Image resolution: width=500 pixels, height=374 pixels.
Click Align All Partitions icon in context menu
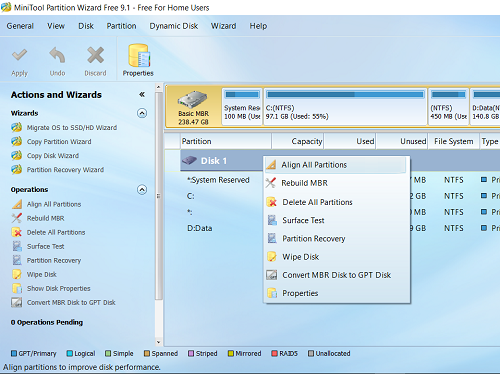point(271,165)
